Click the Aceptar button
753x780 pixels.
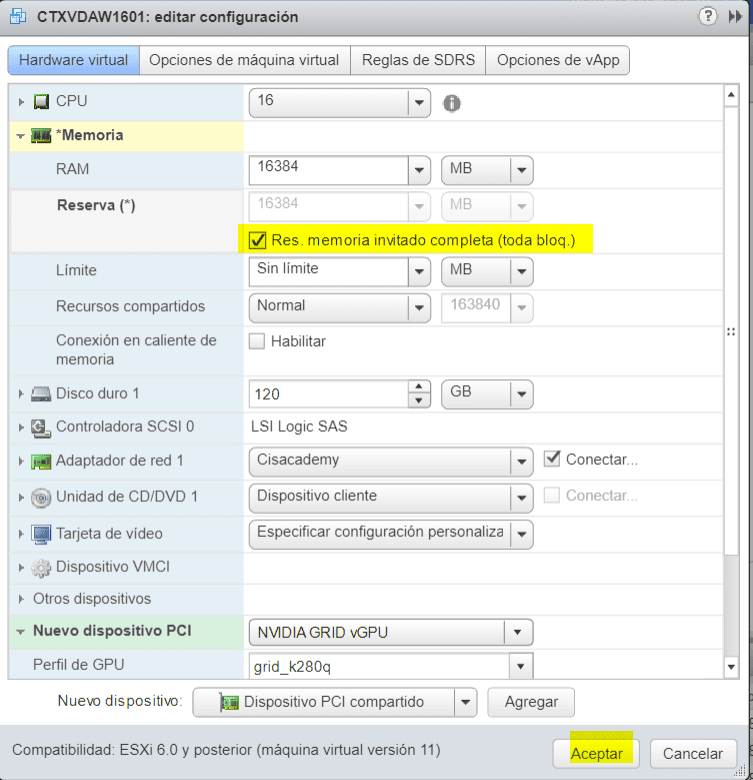596,754
